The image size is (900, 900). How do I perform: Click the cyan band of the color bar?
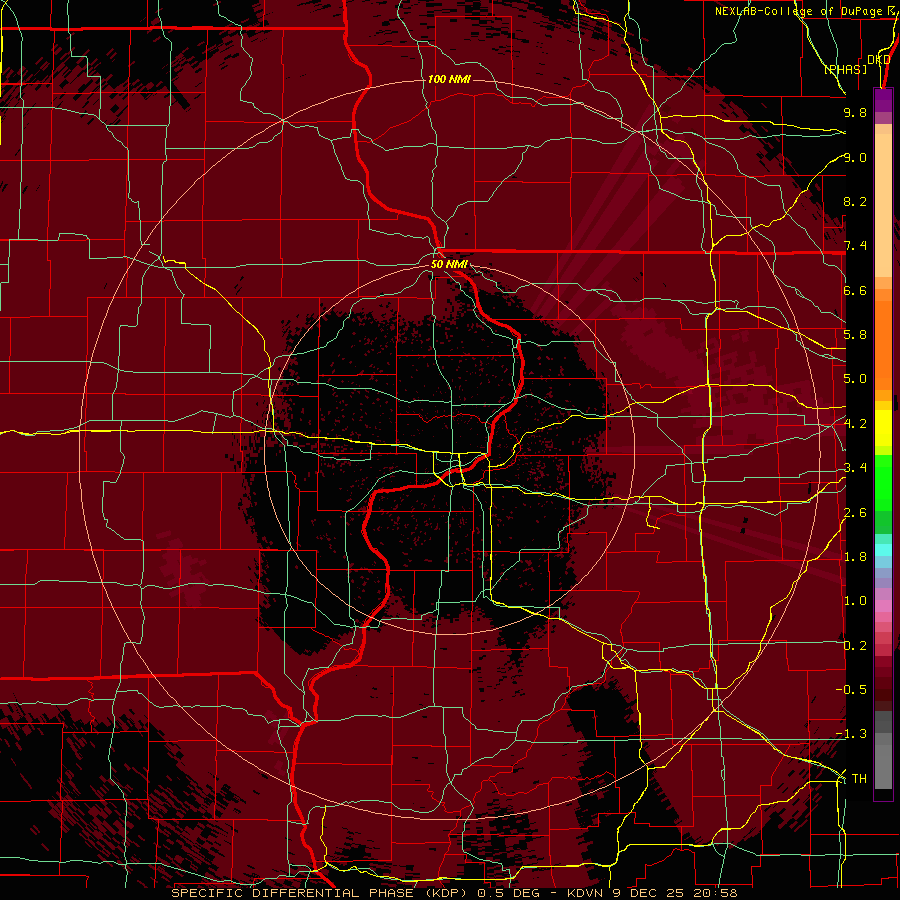coord(883,549)
